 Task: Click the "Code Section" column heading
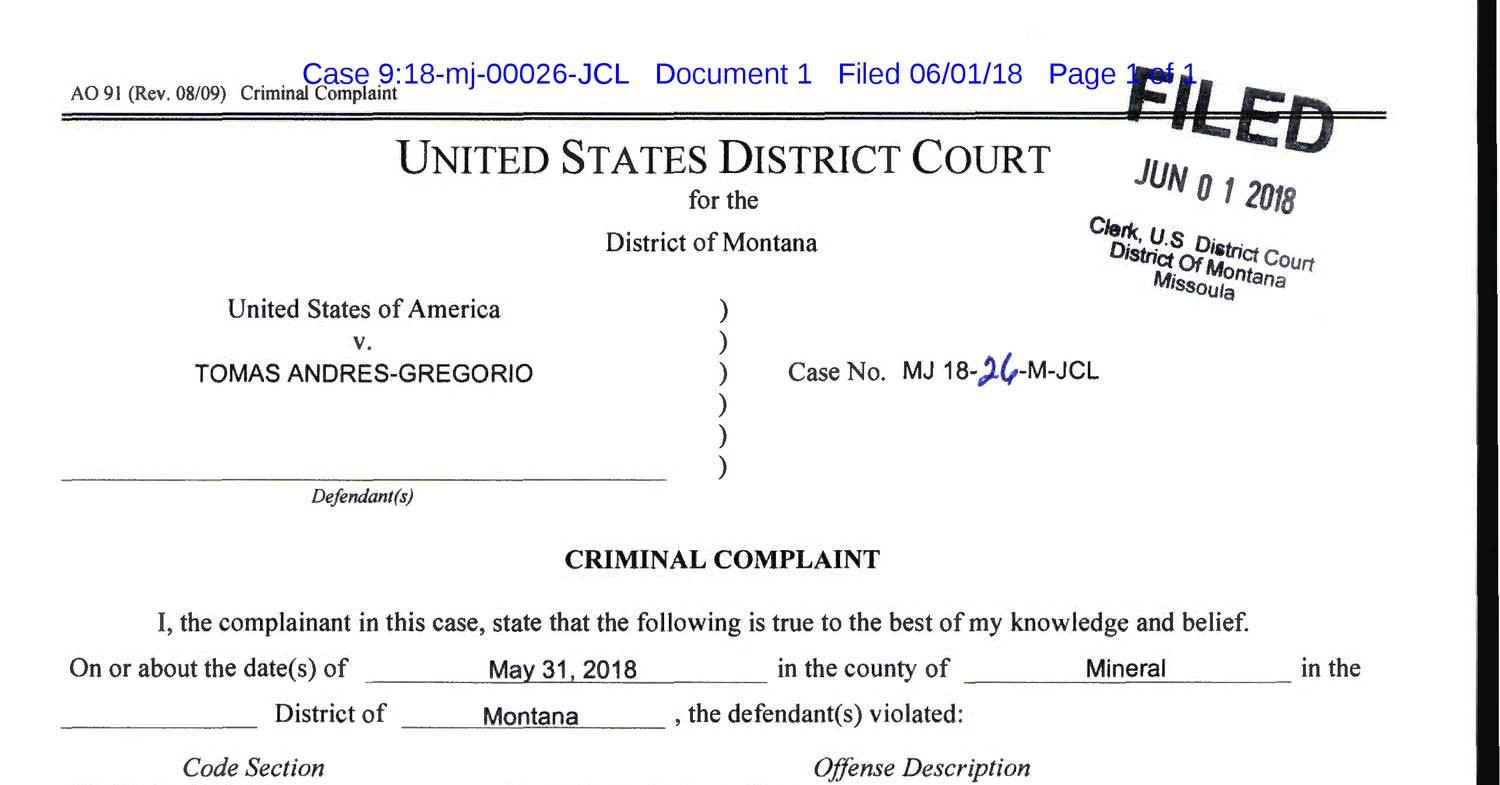(x=254, y=768)
